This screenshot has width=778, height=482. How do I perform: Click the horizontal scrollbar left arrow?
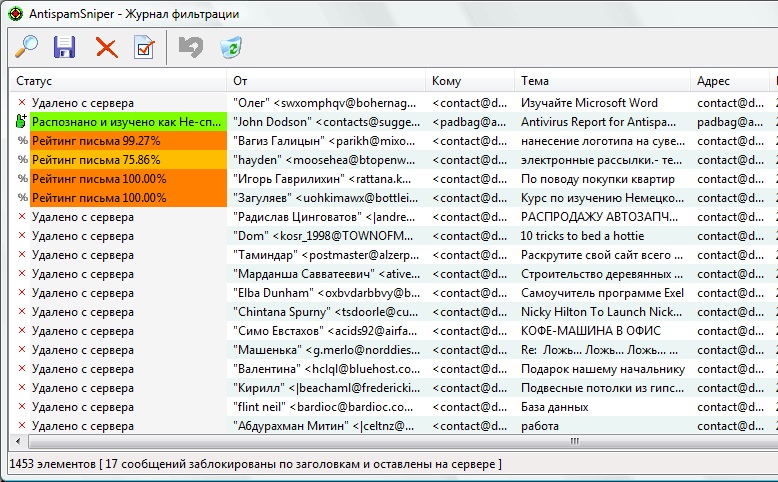point(18,441)
